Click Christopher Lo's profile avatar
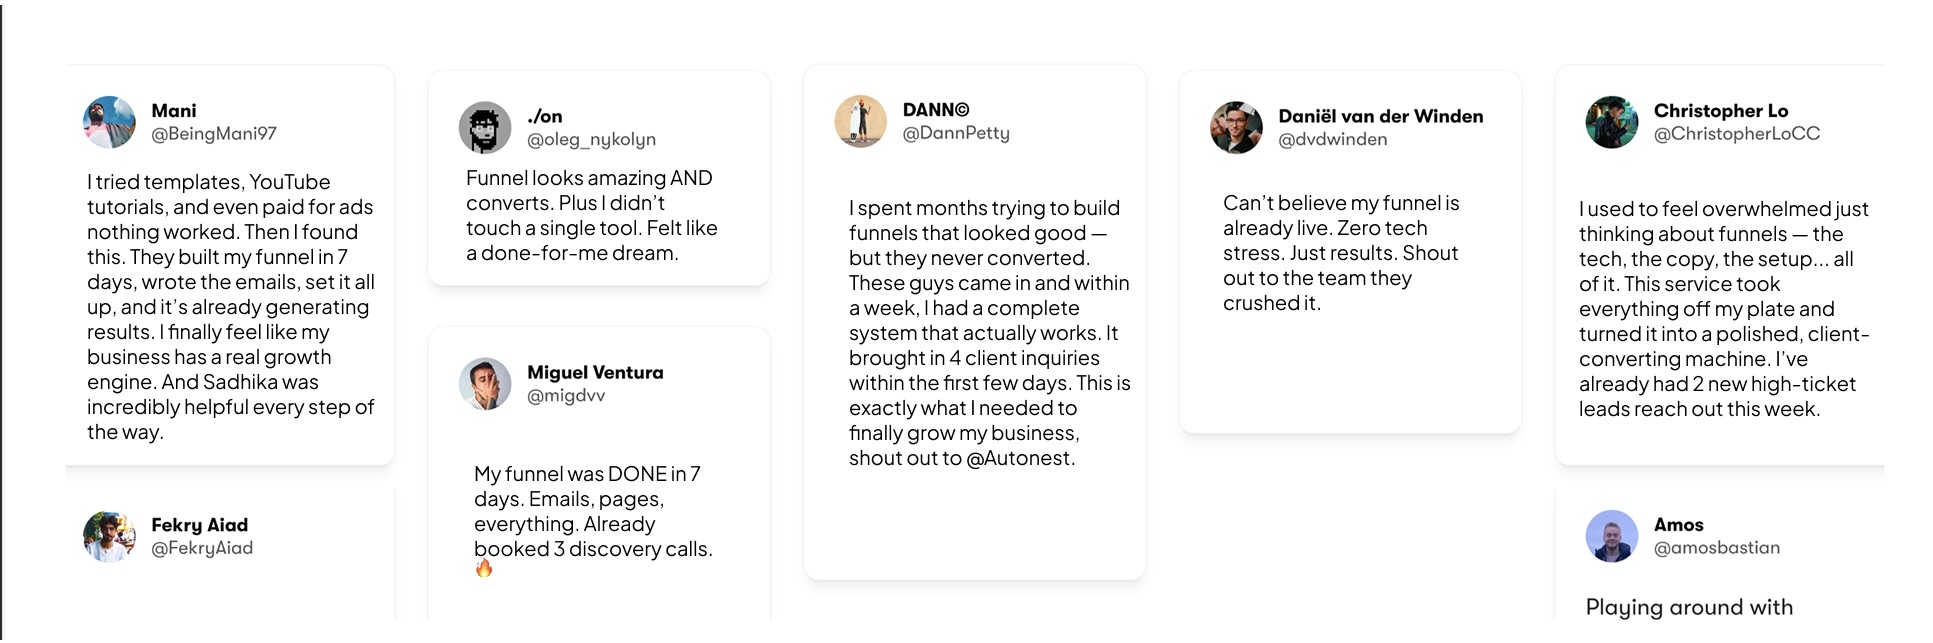Image resolution: width=1933 pixels, height=643 pixels. pos(1612,122)
